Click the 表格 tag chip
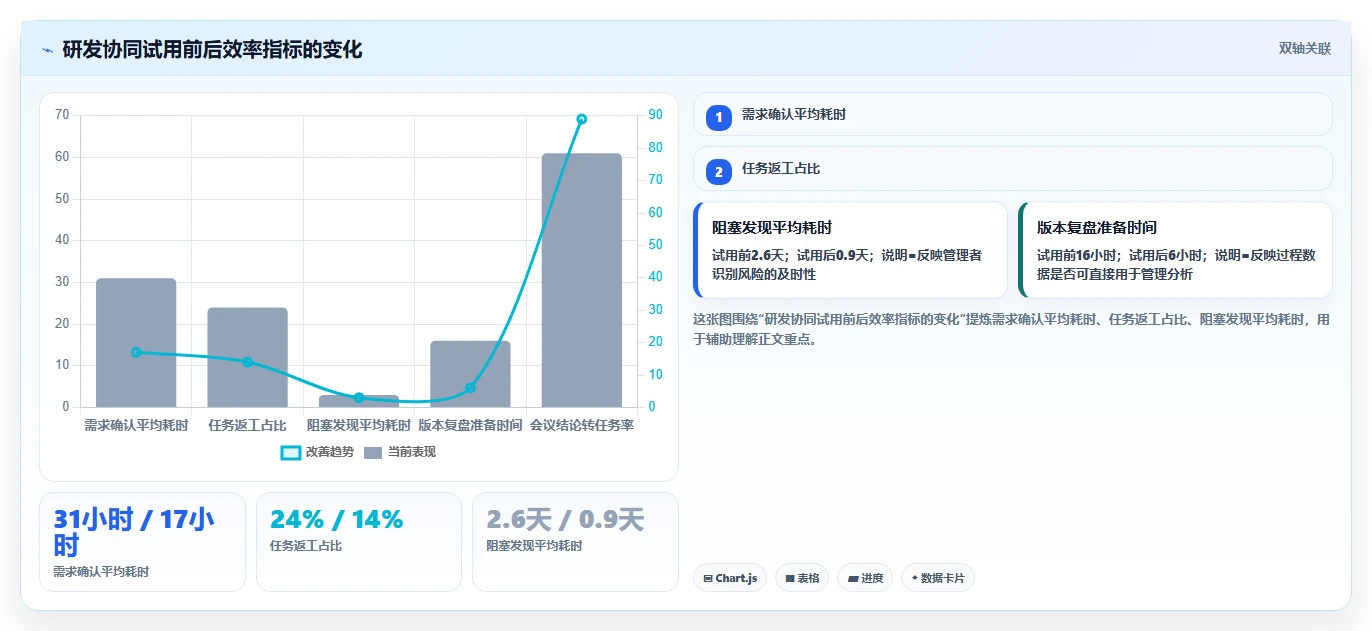The width and height of the screenshot is (1372, 631). pos(802,578)
